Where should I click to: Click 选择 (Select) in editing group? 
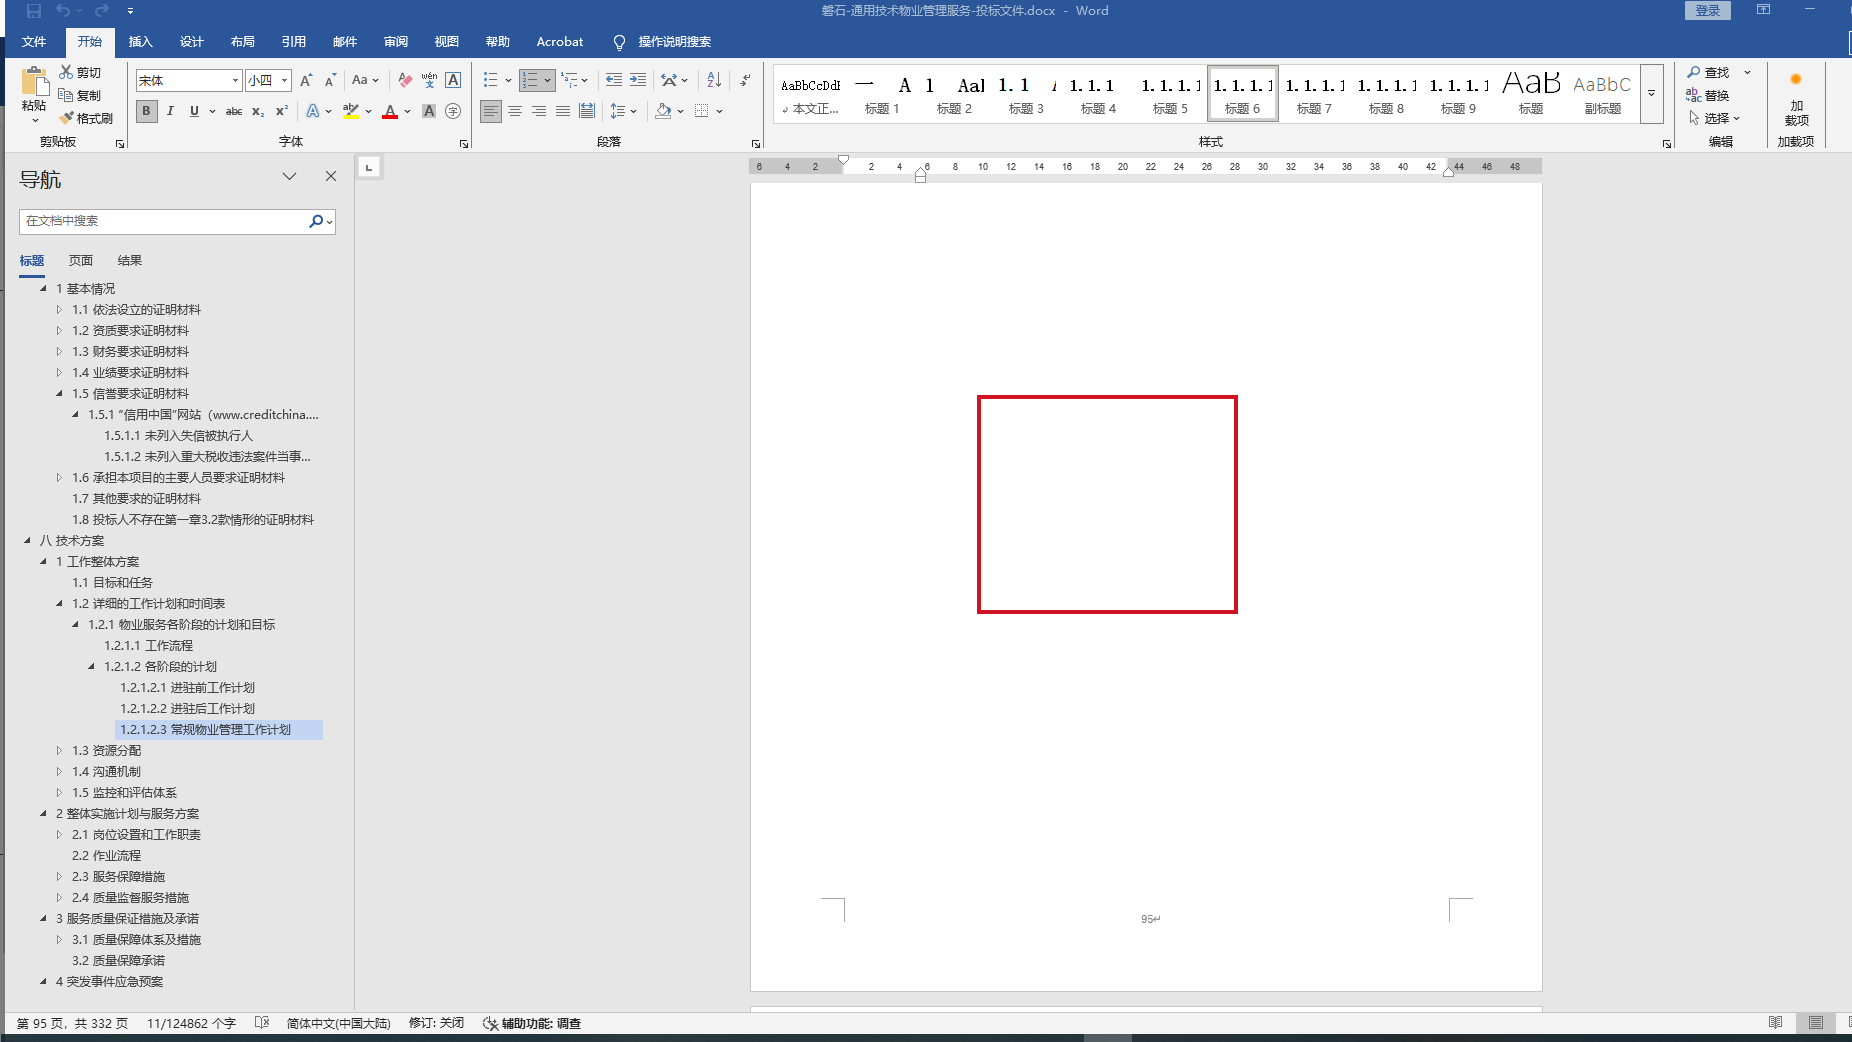pyautogui.click(x=1714, y=118)
